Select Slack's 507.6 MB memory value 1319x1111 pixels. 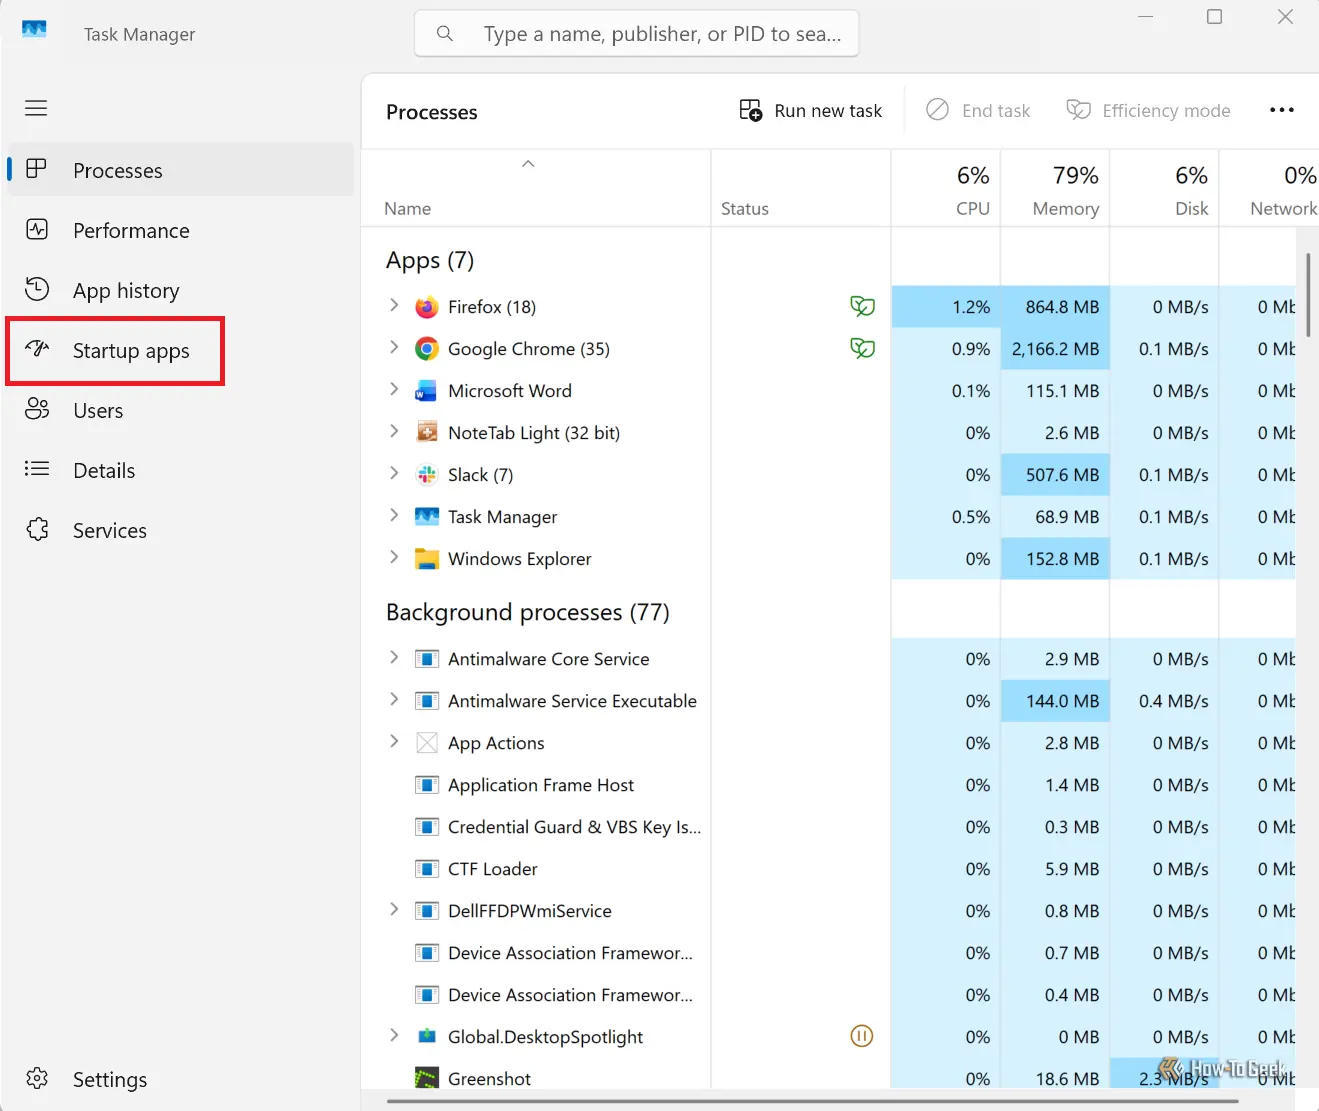point(1055,475)
